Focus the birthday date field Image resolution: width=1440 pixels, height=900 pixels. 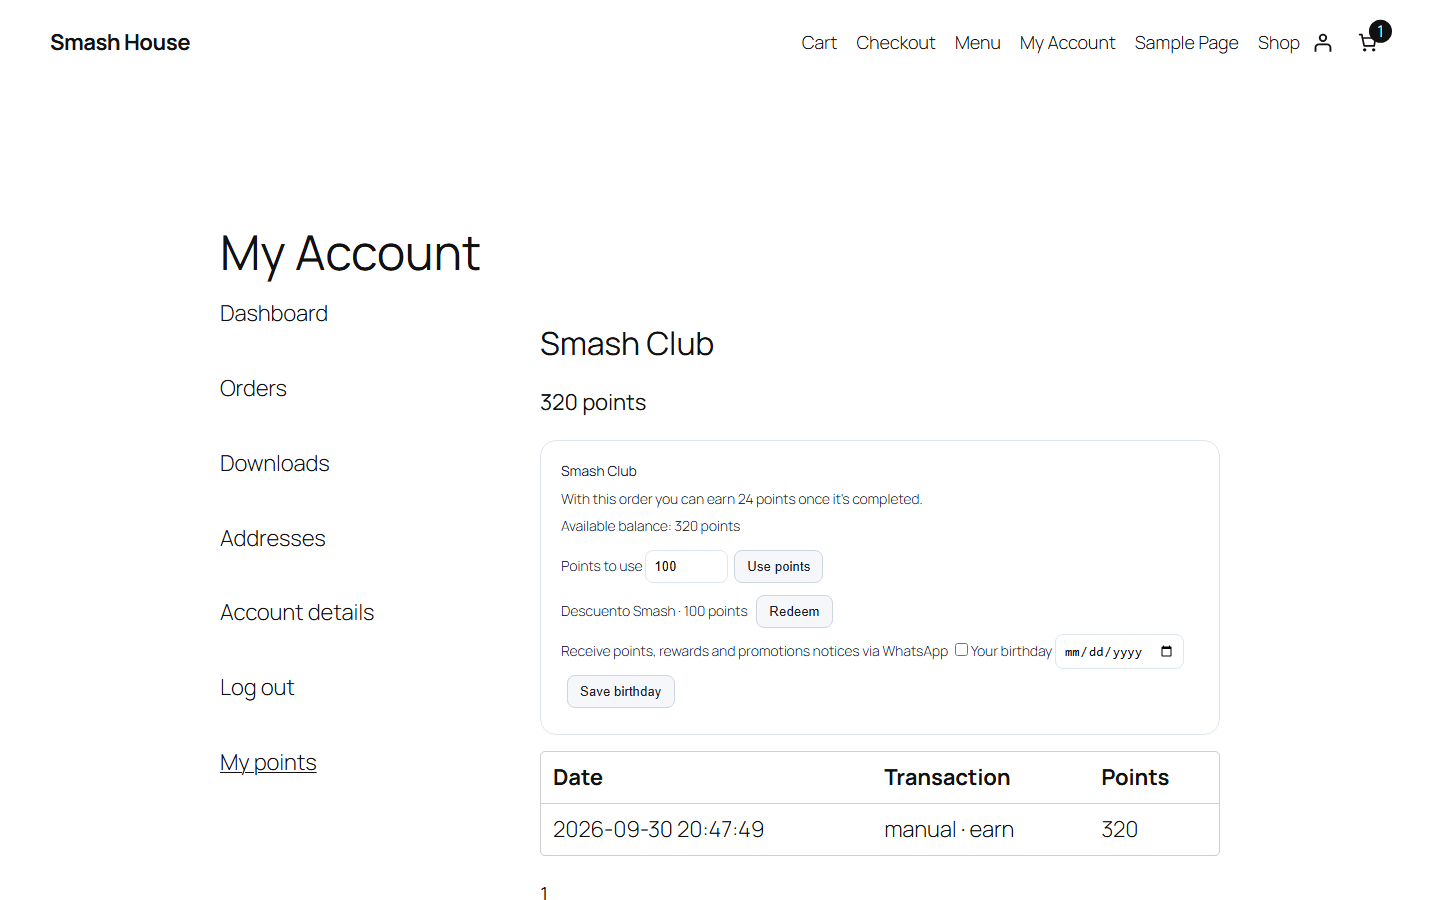(1119, 651)
